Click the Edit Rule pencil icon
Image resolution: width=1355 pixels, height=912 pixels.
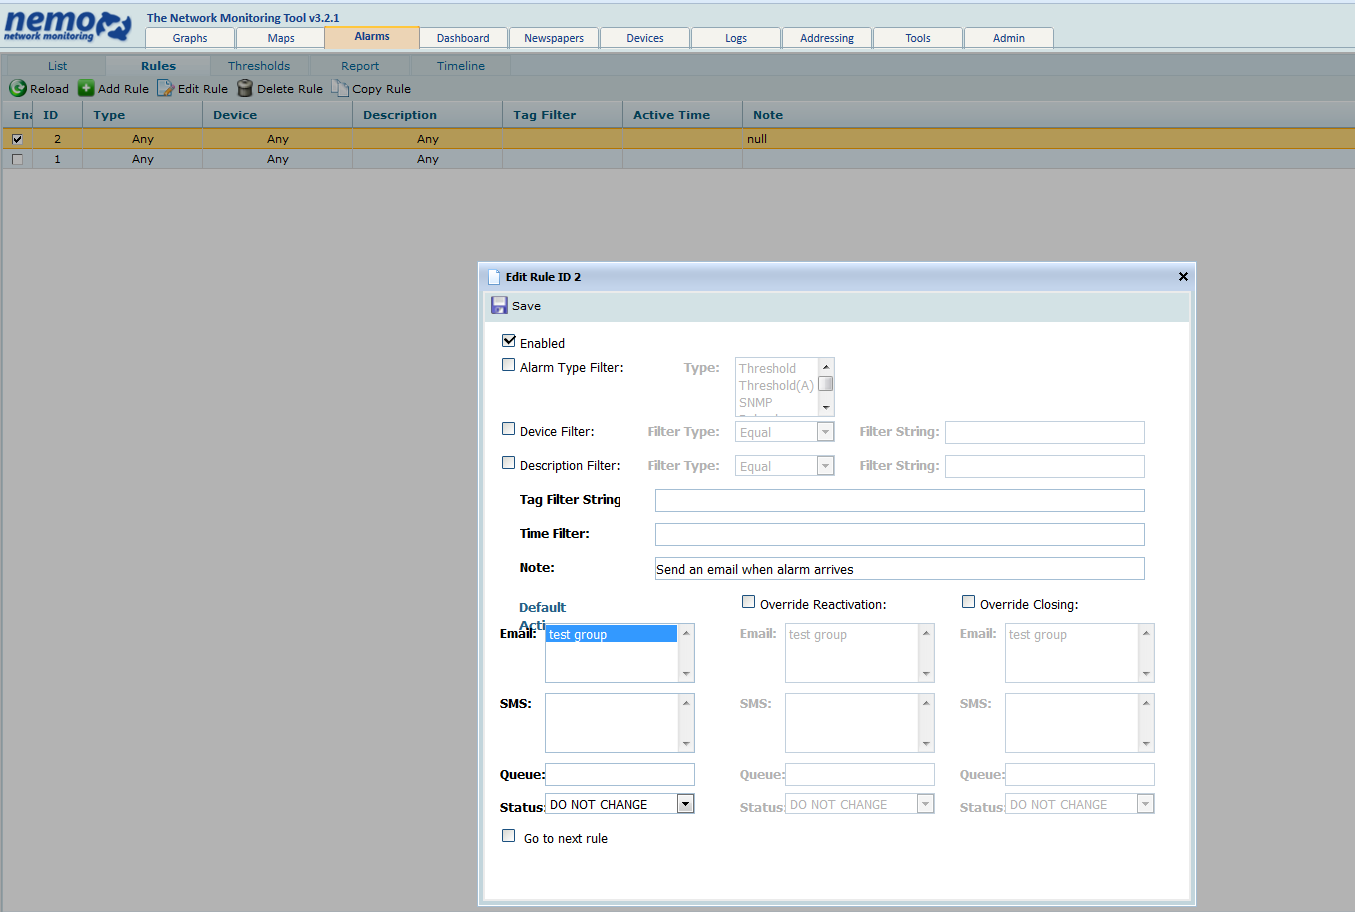pos(165,89)
